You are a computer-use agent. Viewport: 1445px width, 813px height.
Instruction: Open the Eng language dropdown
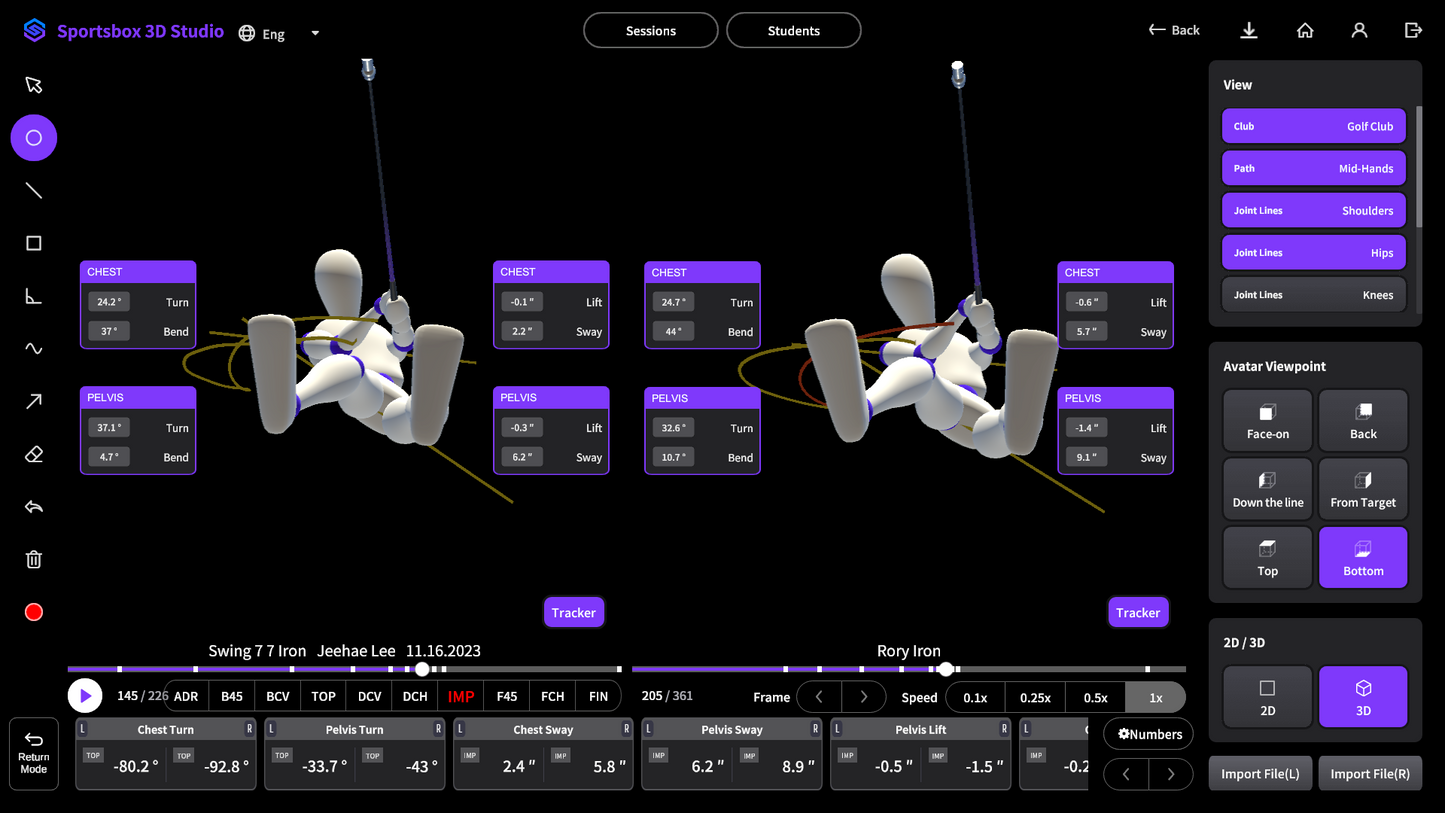[x=281, y=33]
